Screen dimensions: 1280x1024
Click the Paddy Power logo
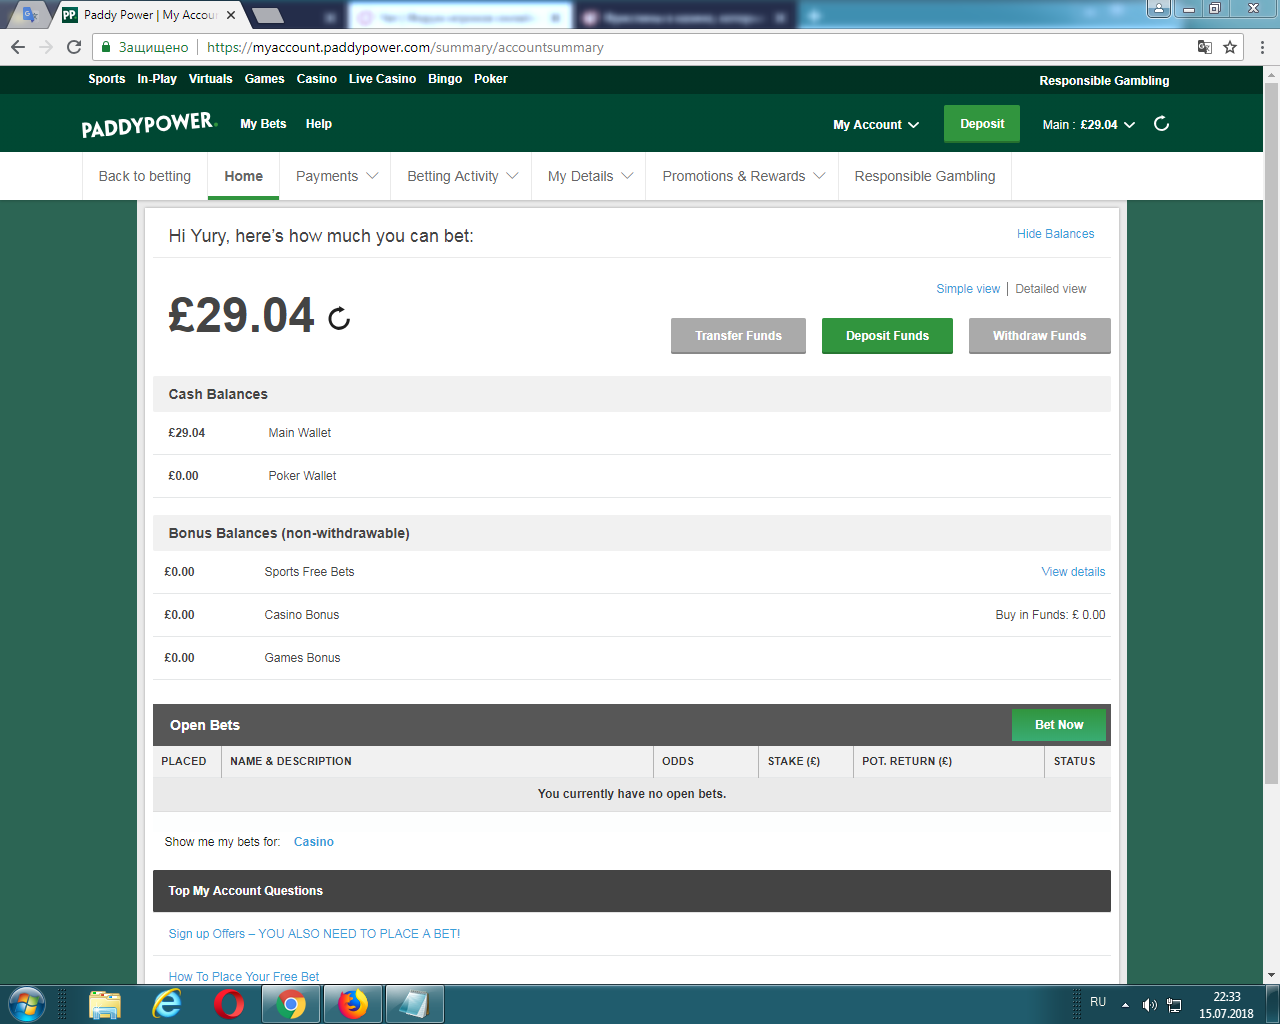[148, 124]
